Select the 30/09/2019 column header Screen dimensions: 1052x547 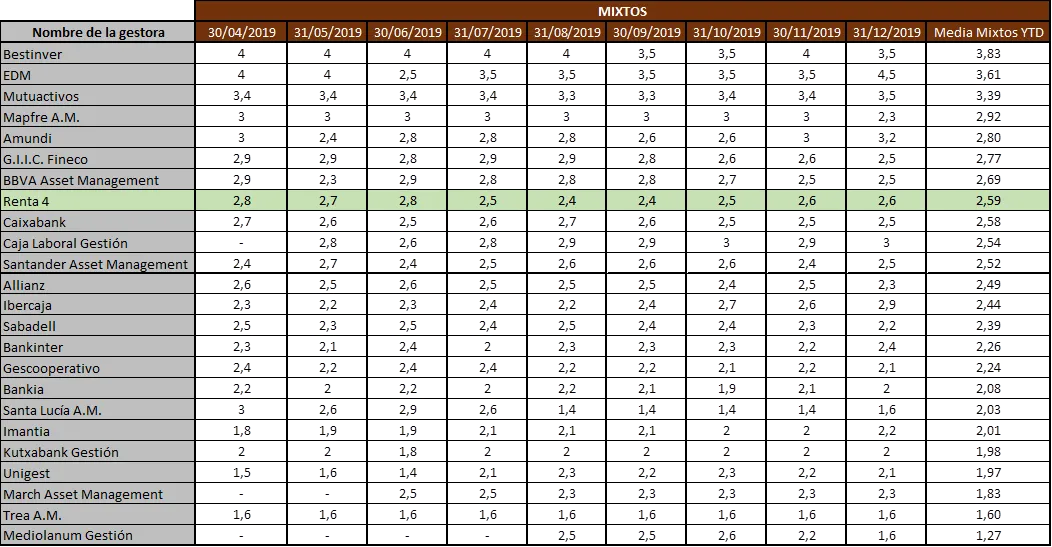coord(646,32)
